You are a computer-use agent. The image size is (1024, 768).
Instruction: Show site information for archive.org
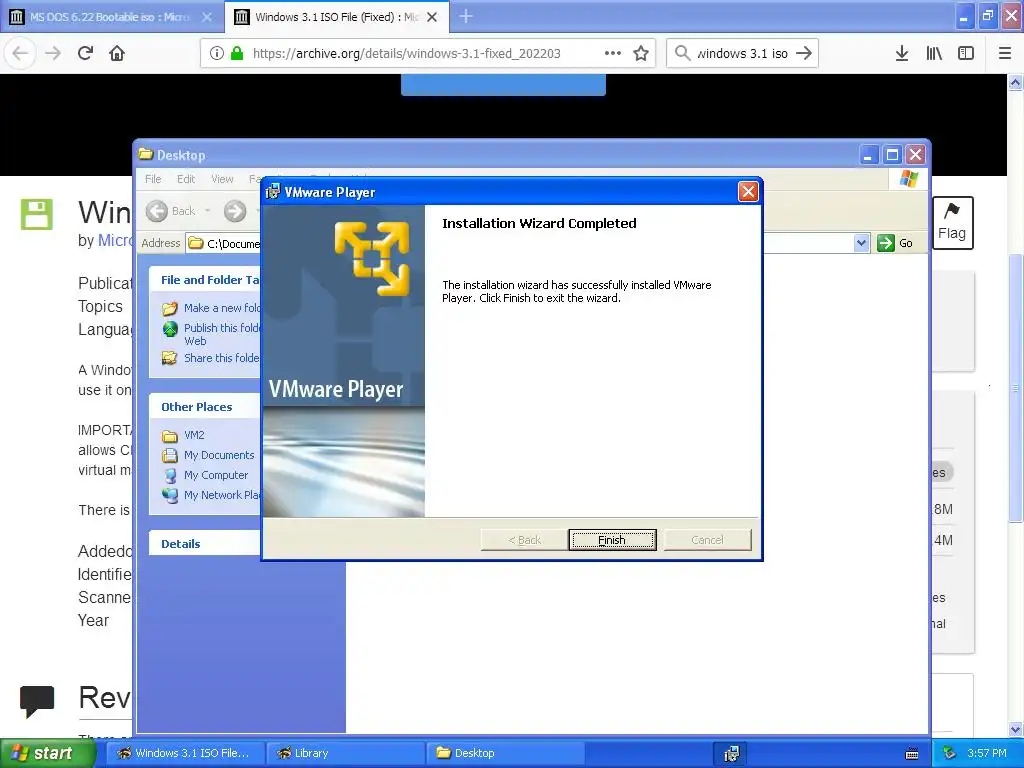[x=217, y=54]
